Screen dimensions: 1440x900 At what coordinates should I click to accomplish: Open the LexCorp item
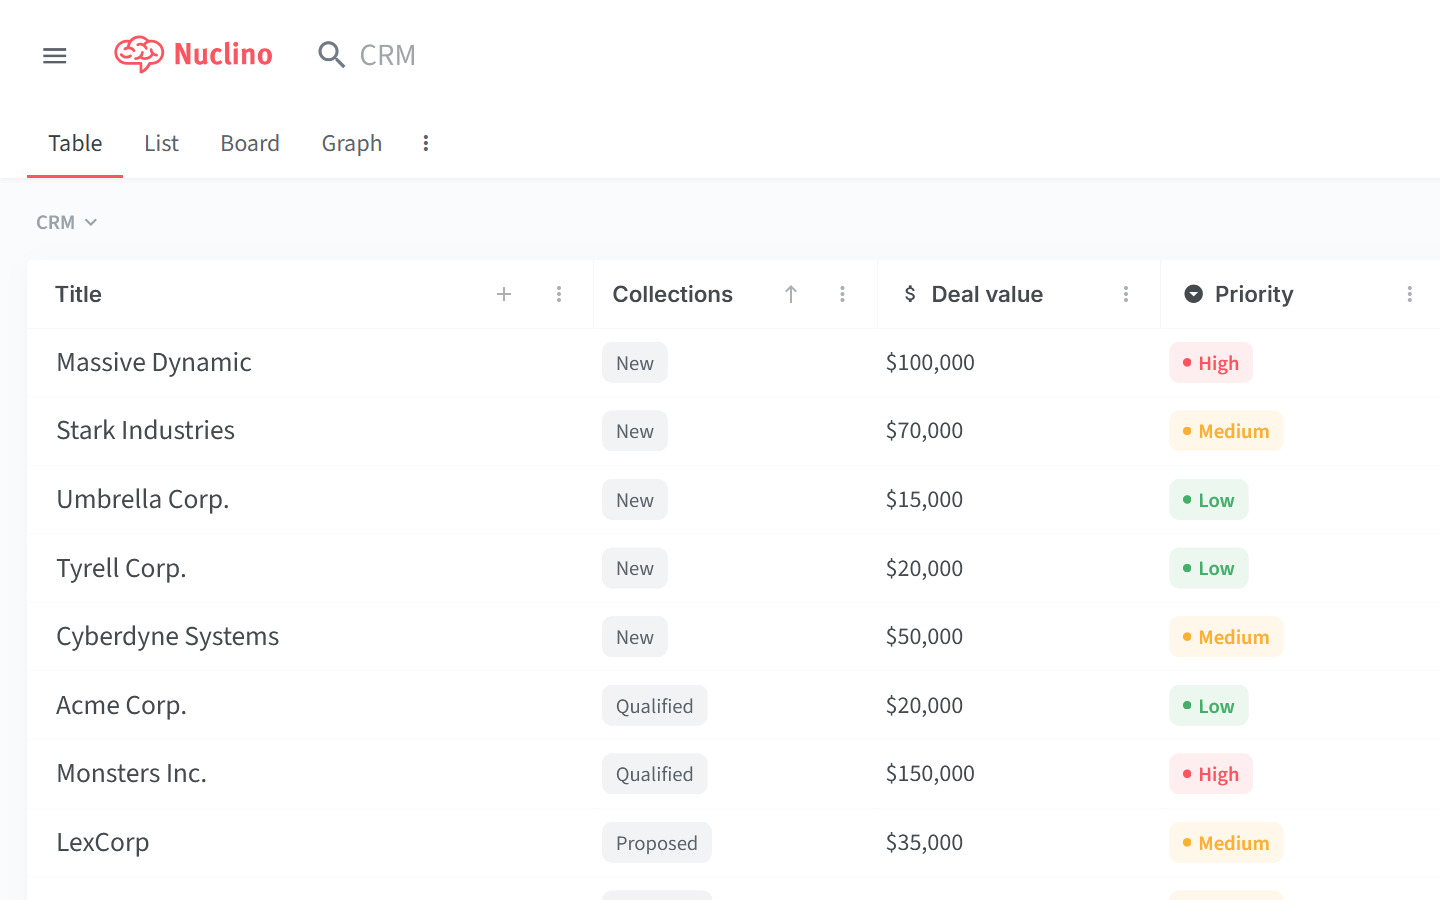click(x=103, y=843)
